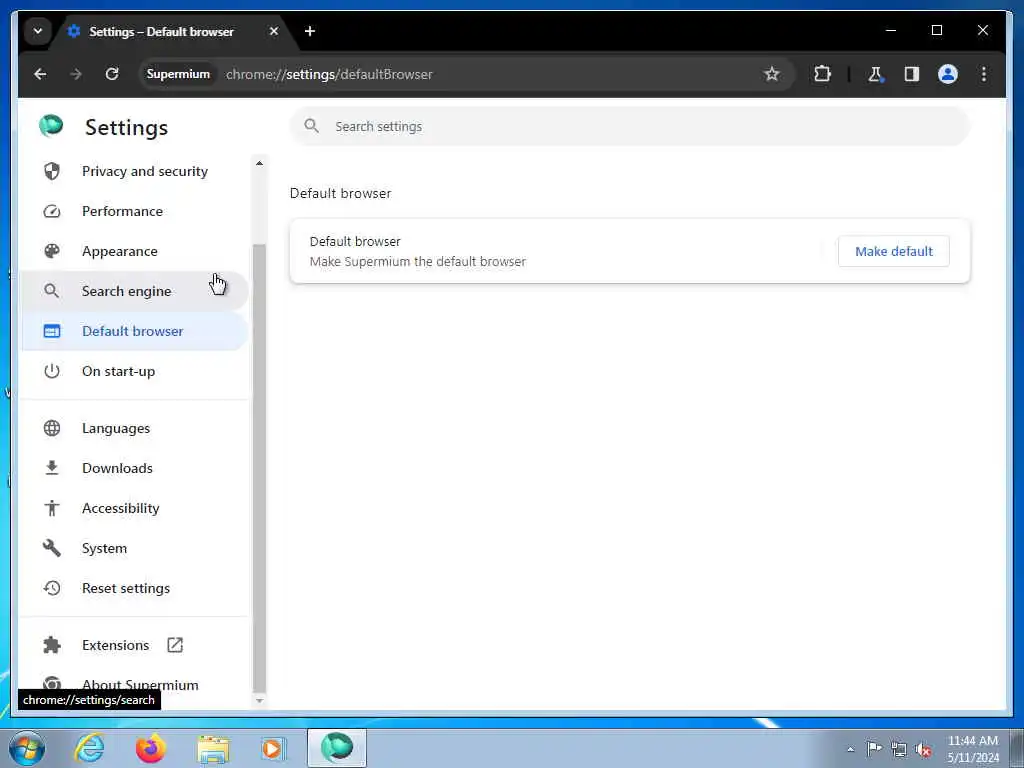The height and width of the screenshot is (768, 1024).
Task: Open On start-up settings
Action: [x=133, y=371]
